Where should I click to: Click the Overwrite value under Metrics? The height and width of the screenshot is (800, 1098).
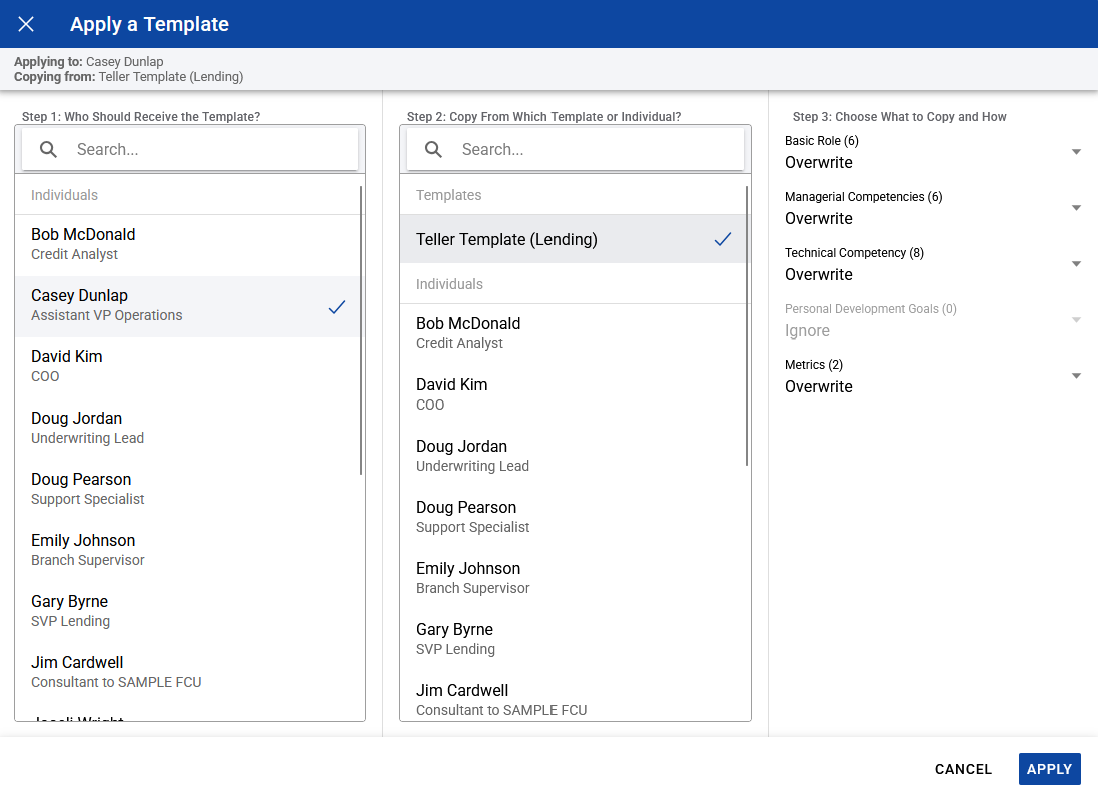(x=819, y=387)
